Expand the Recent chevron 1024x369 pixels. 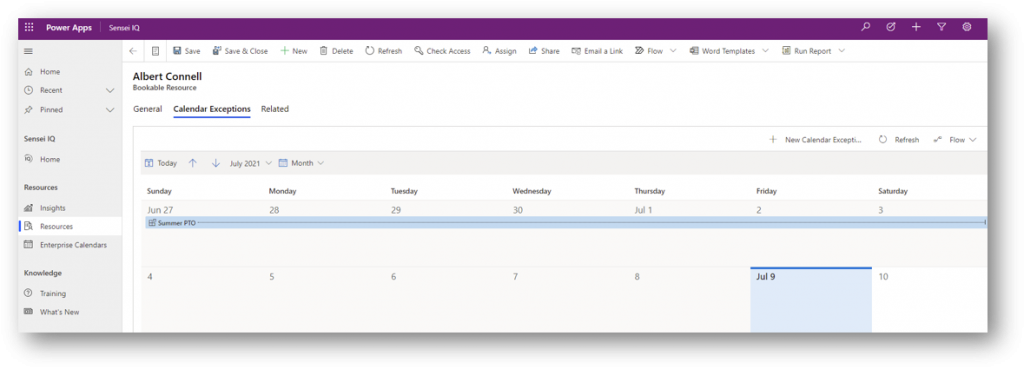coord(110,91)
